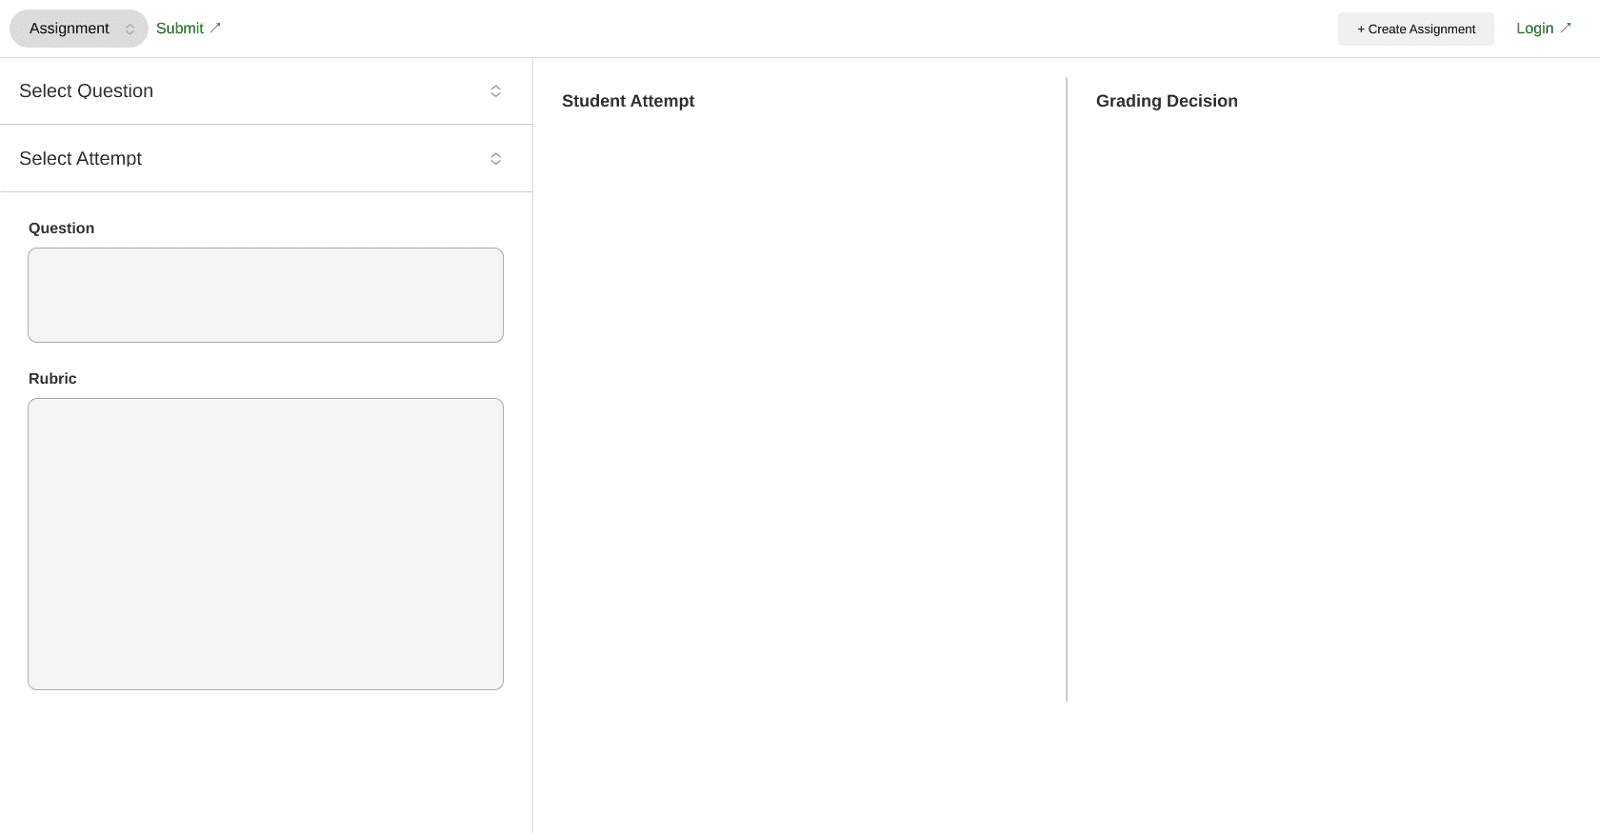Click the Create Assignment button
This screenshot has width=1600, height=834.
point(1416,29)
